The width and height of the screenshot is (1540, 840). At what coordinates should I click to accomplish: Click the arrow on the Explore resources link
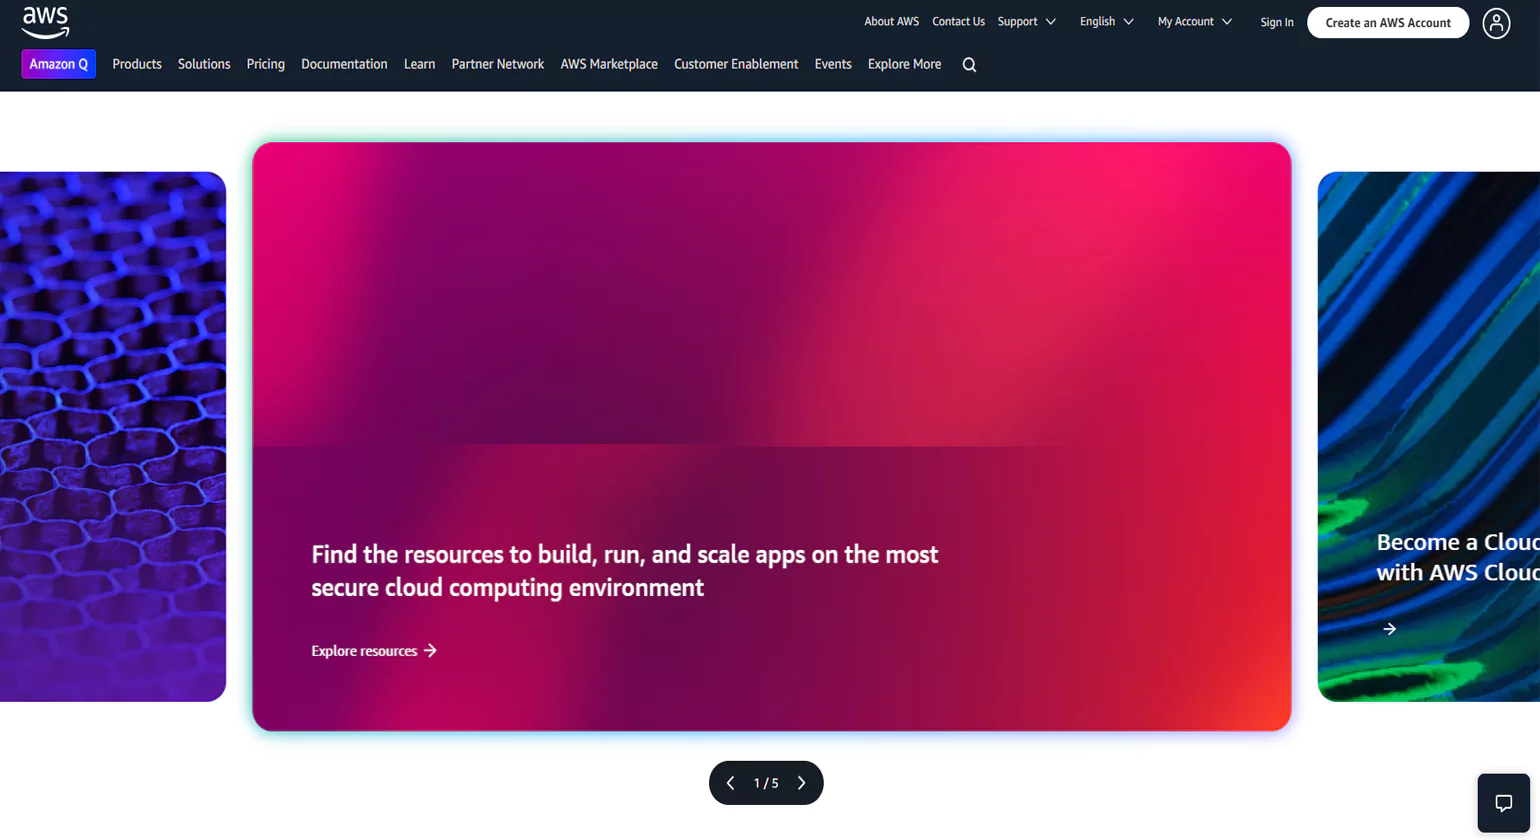pos(431,650)
